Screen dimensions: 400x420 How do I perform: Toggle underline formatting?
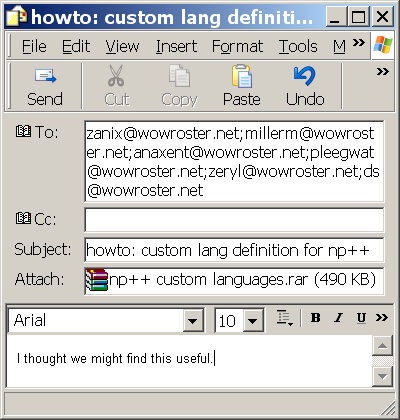(361, 318)
